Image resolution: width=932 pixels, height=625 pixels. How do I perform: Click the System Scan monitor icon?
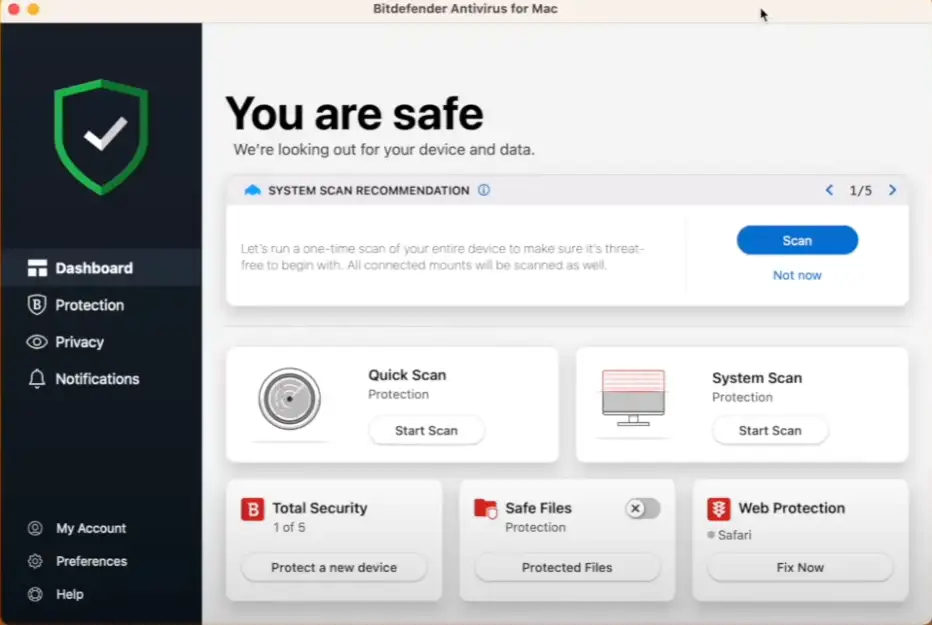633,396
